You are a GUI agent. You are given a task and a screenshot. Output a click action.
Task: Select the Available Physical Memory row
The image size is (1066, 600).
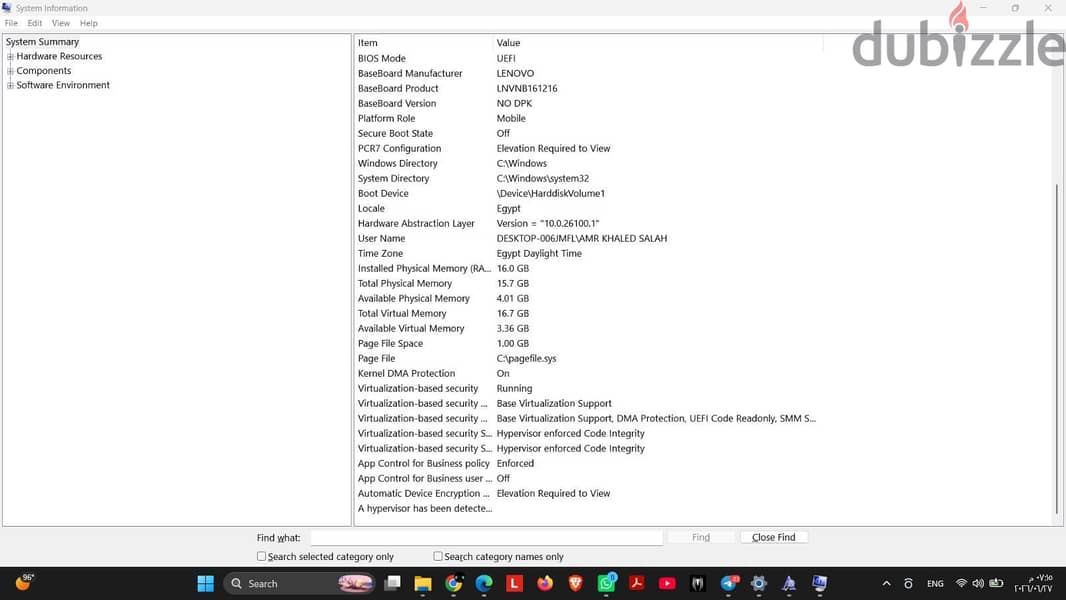tap(588, 298)
